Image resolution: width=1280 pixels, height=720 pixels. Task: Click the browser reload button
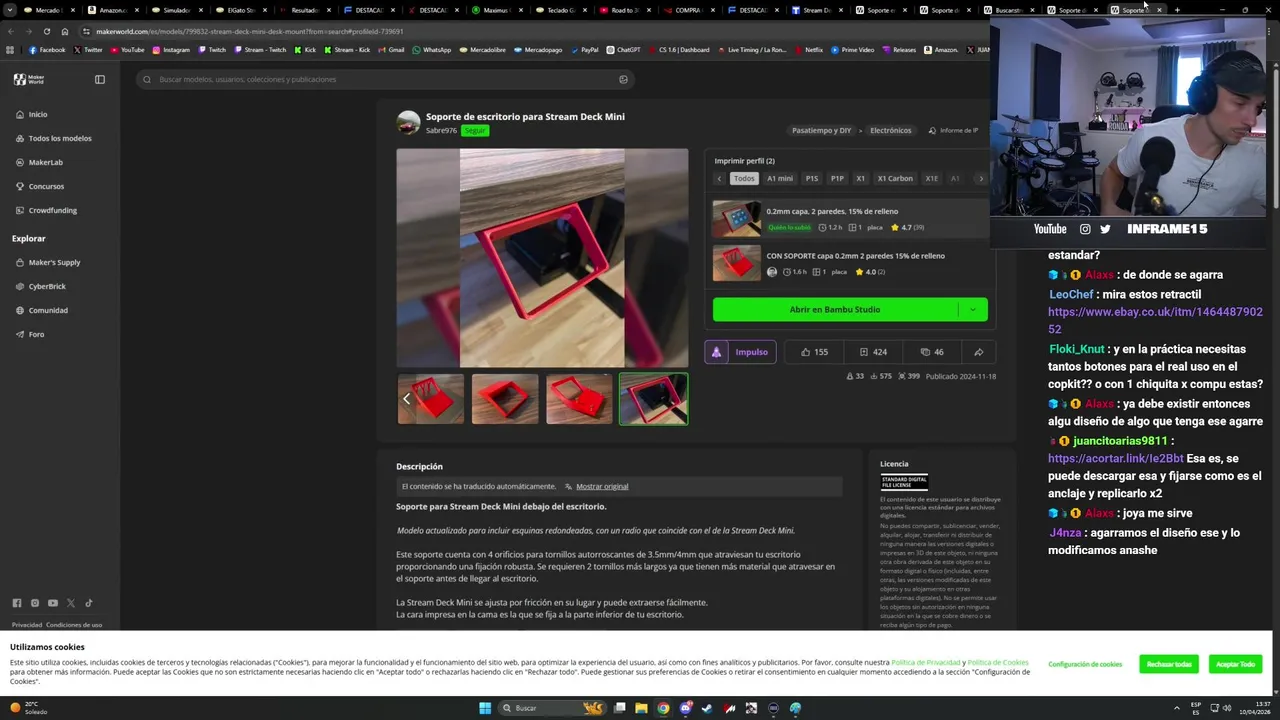click(46, 31)
